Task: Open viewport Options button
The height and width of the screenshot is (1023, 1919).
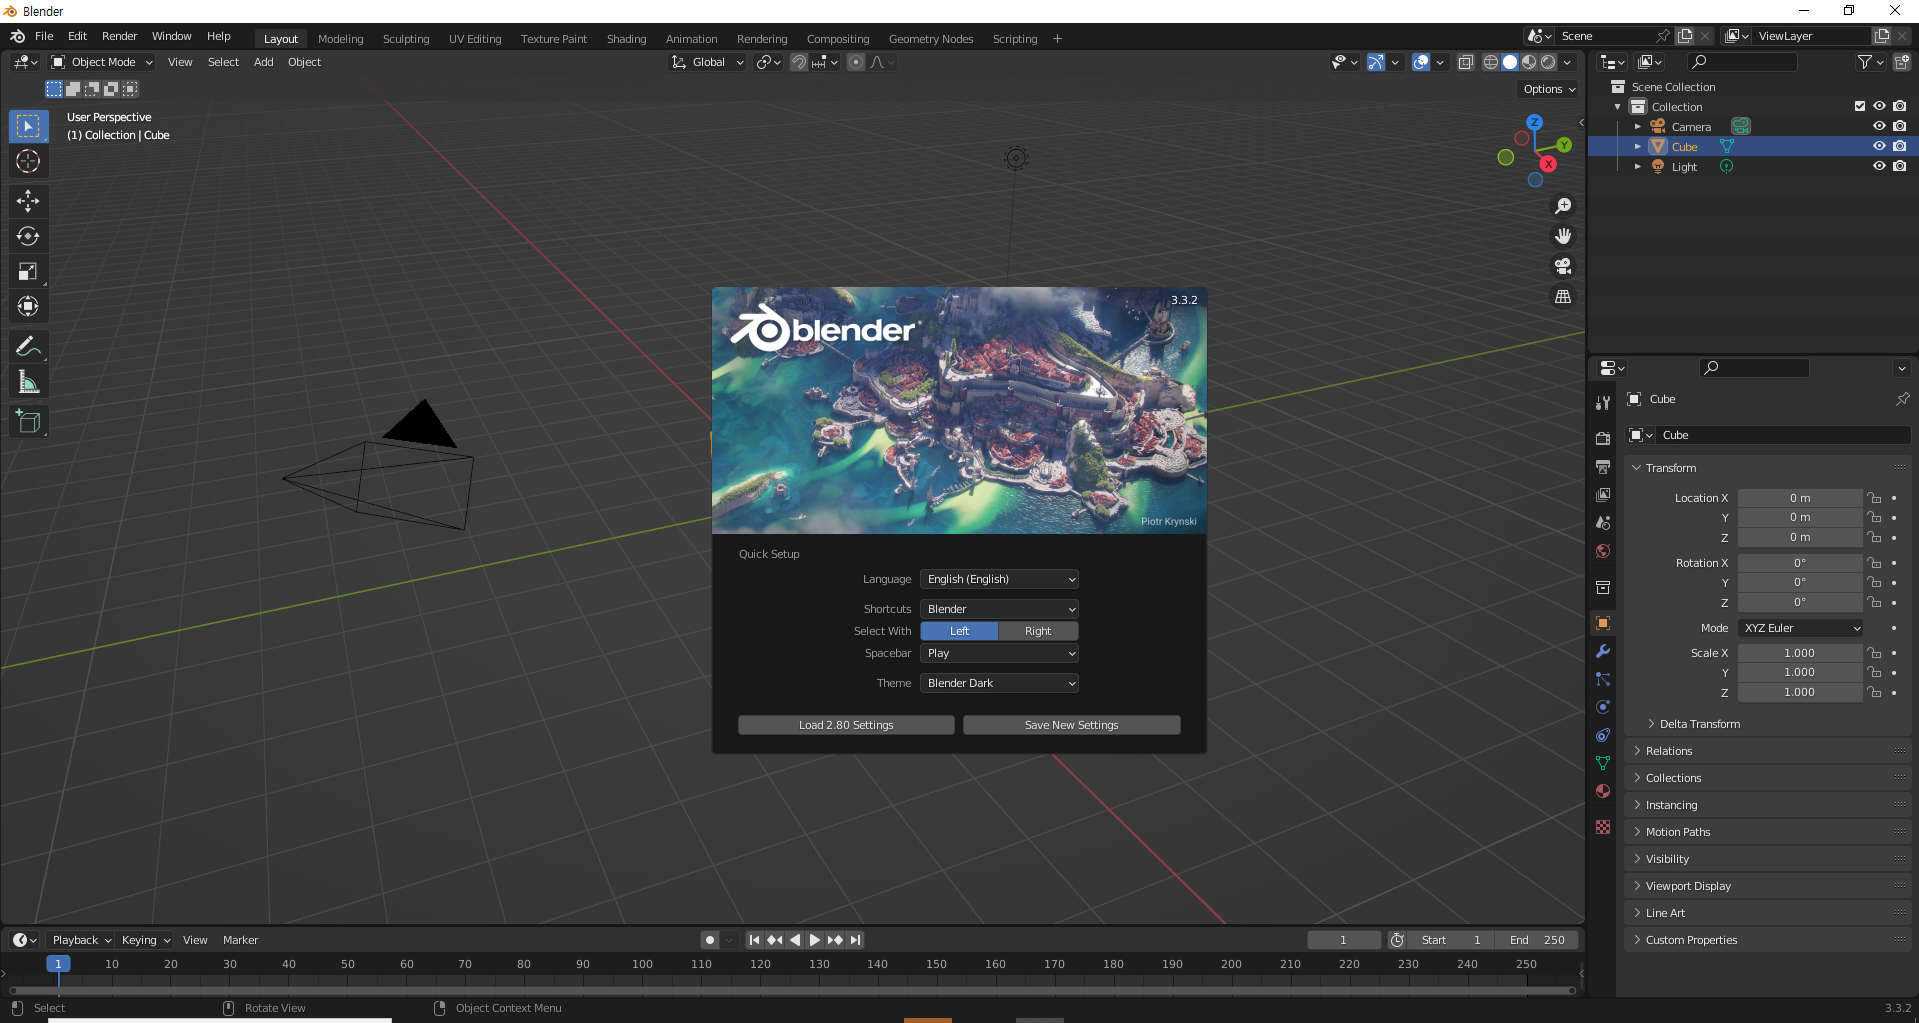Action: [x=1549, y=89]
